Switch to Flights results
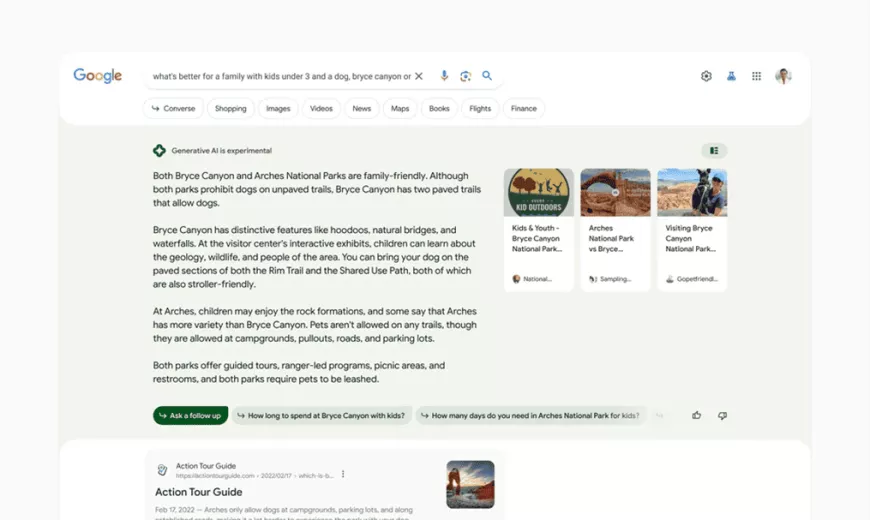This screenshot has width=870, height=520. (480, 108)
